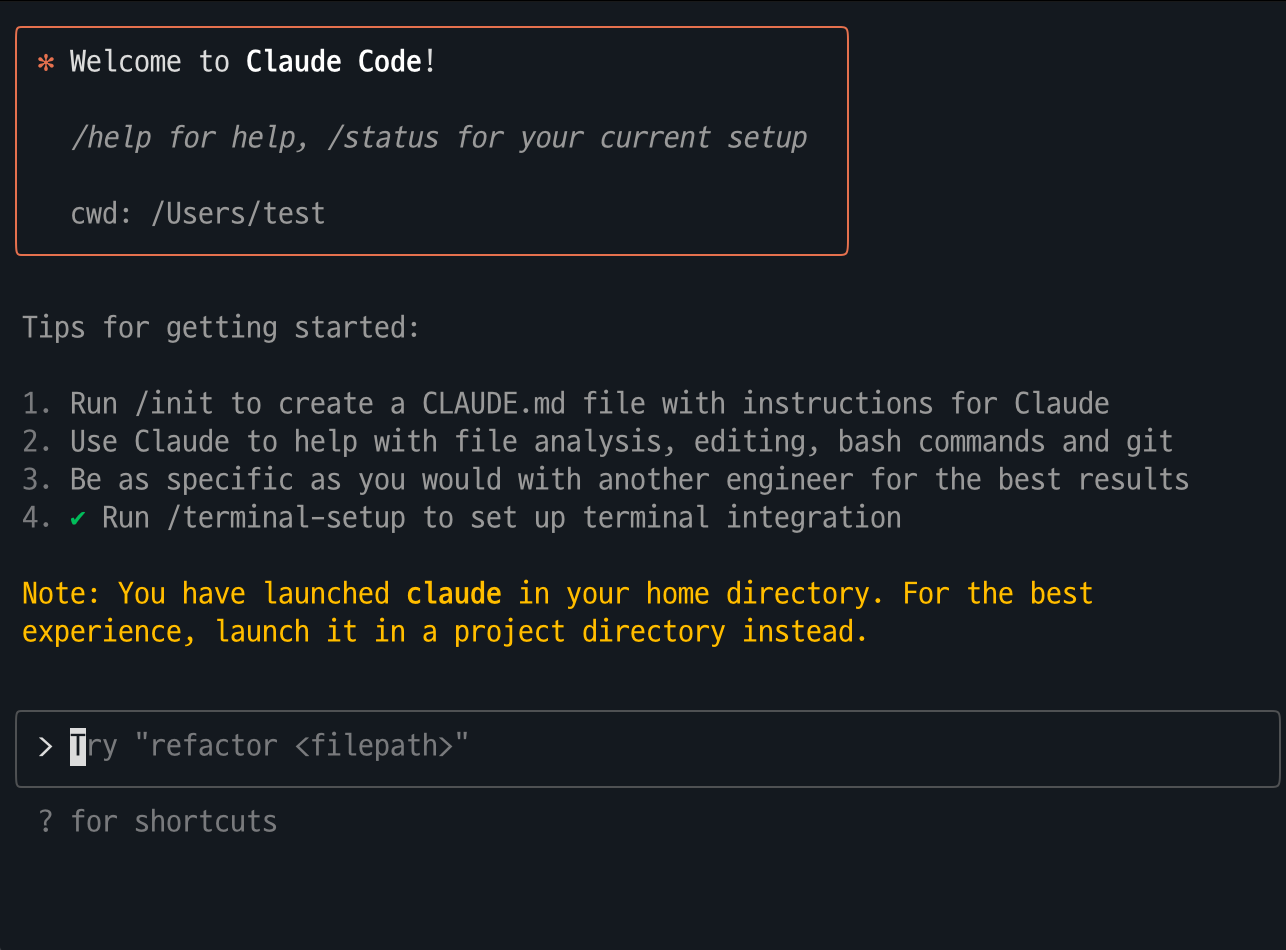This screenshot has height=950, width=1286.
Task: Click the highlighted cursor block on T
Action: 78,746
